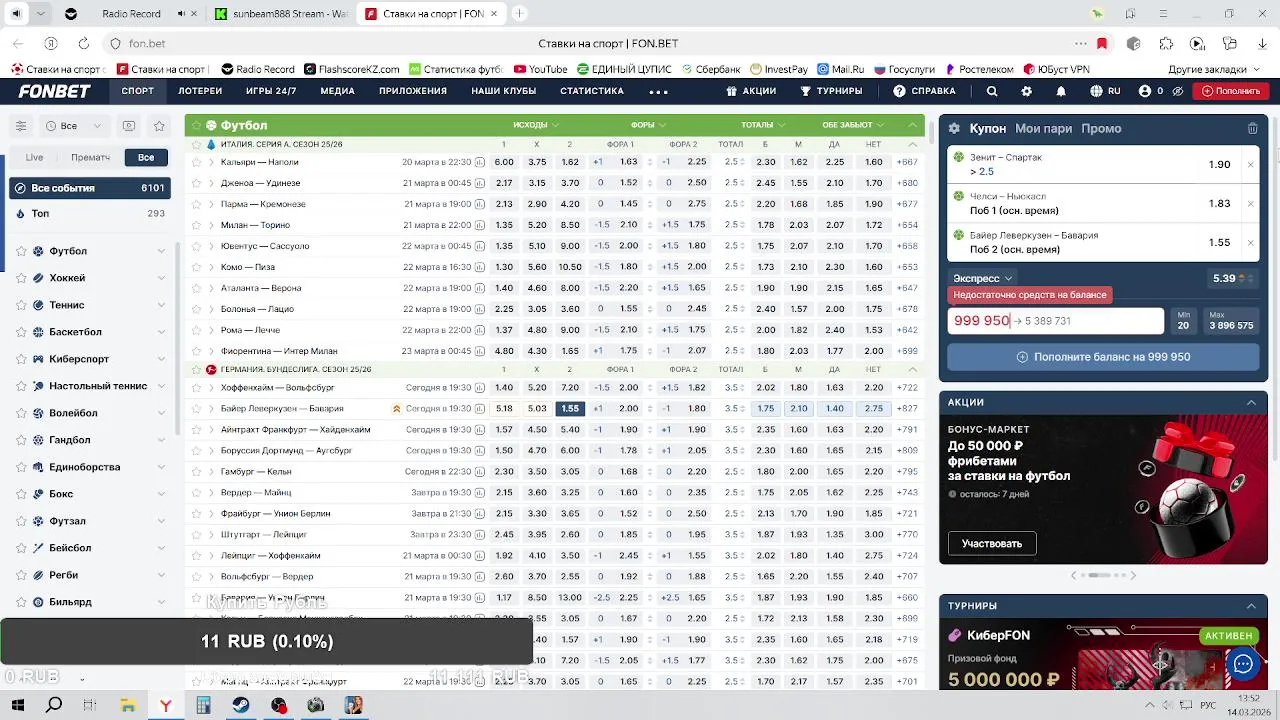Select the Прематч filter
Viewport: 1280px width, 720px height.
coord(91,157)
